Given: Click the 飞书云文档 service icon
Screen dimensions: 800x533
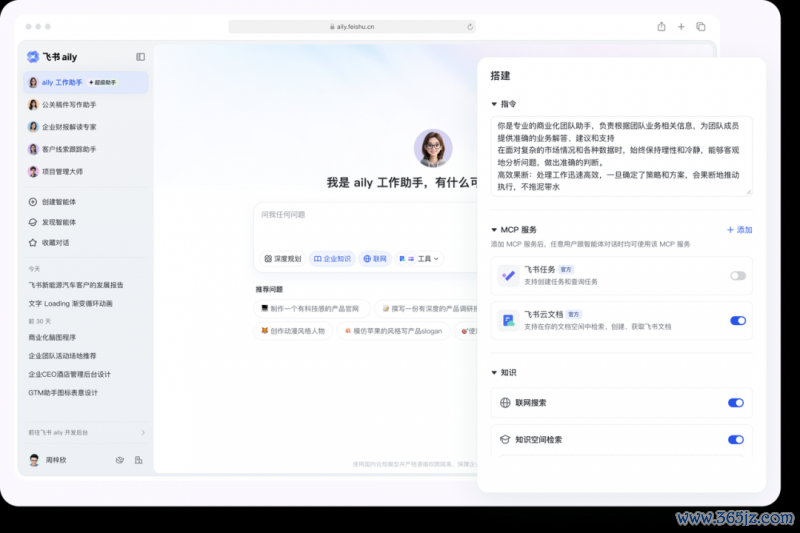Looking at the screenshot, I should pyautogui.click(x=508, y=321).
